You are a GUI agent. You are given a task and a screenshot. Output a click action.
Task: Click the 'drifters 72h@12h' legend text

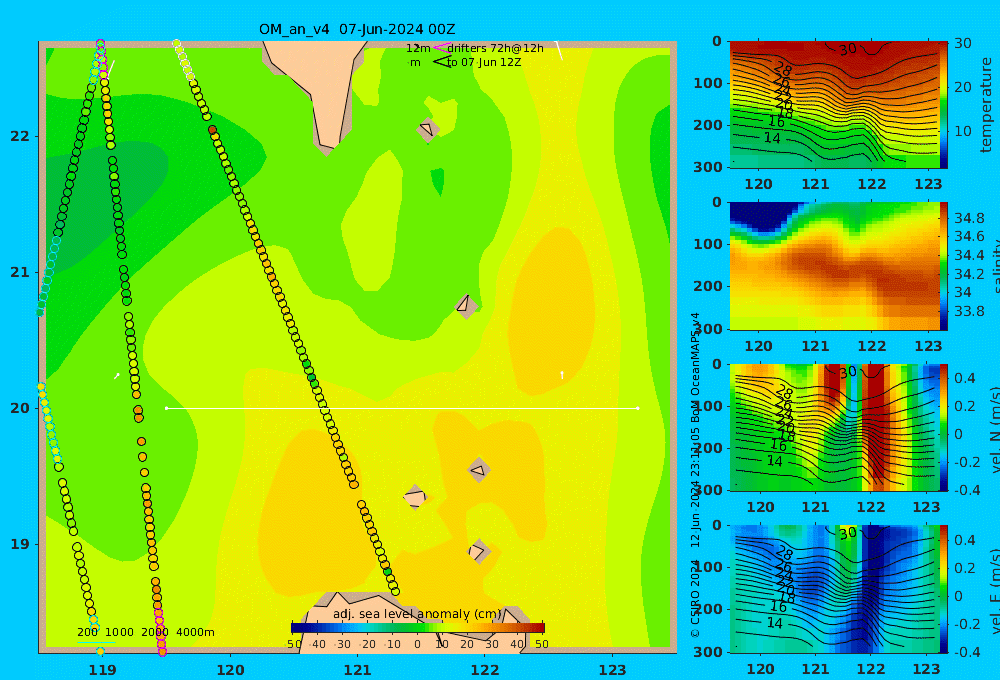click(x=495, y=48)
